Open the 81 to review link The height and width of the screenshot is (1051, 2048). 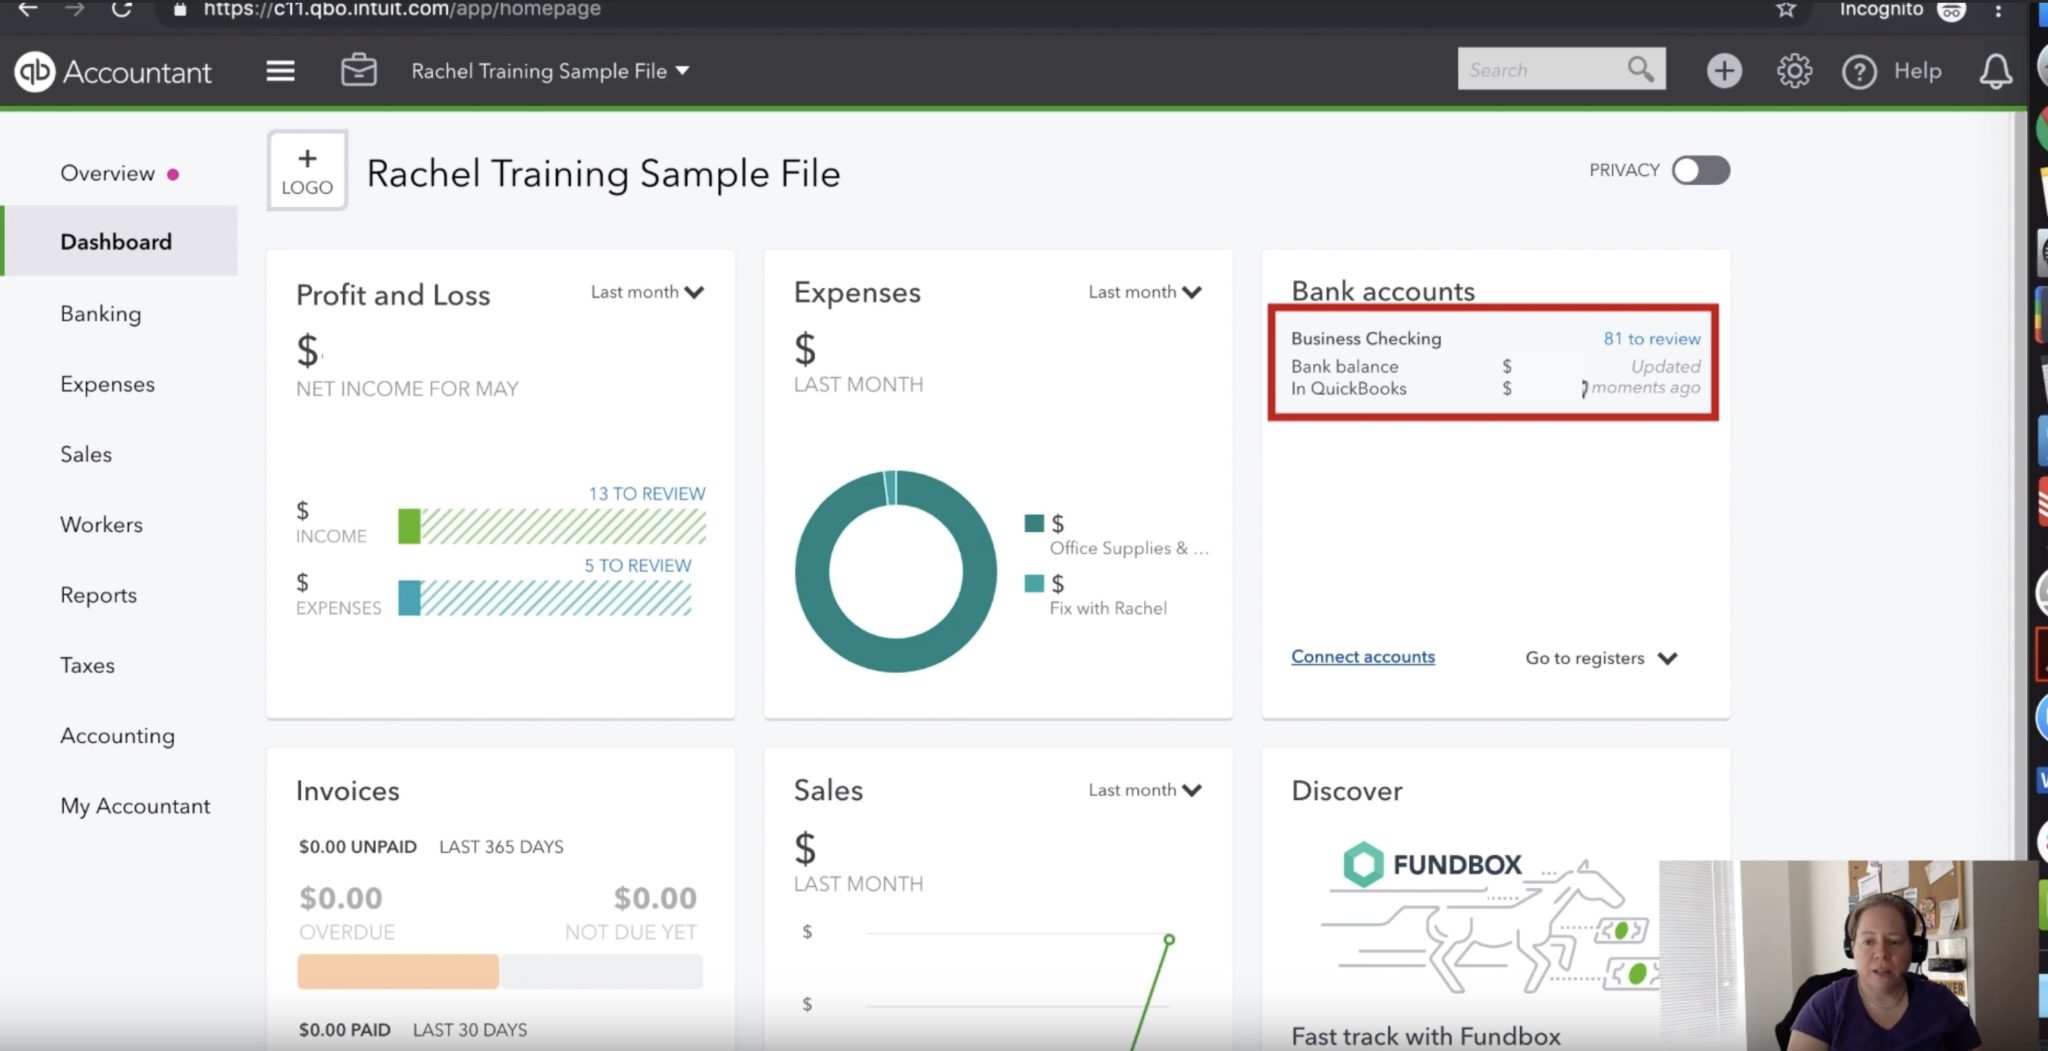click(x=1652, y=339)
